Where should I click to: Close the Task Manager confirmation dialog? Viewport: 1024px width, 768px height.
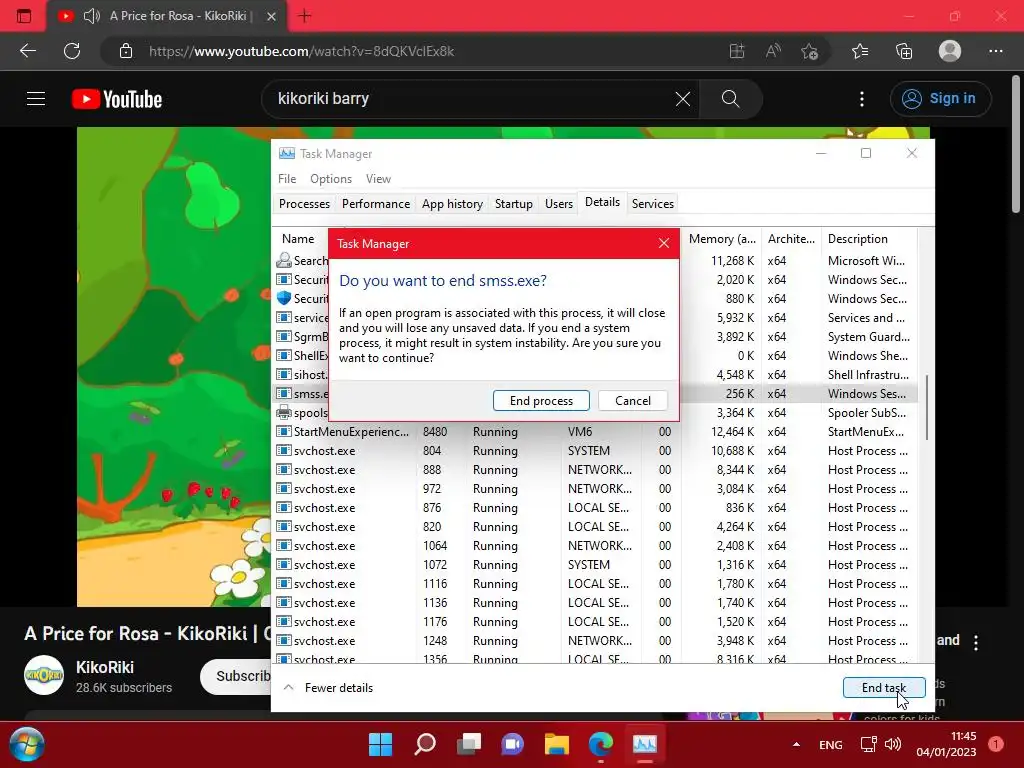point(664,244)
